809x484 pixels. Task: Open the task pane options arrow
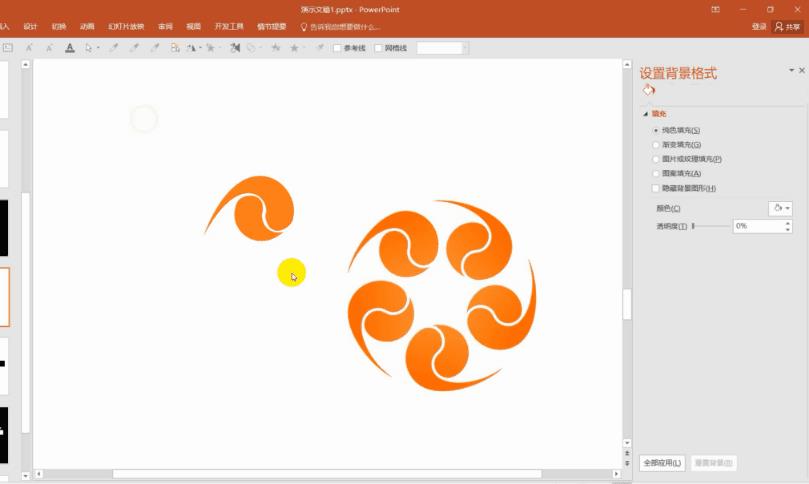point(791,71)
